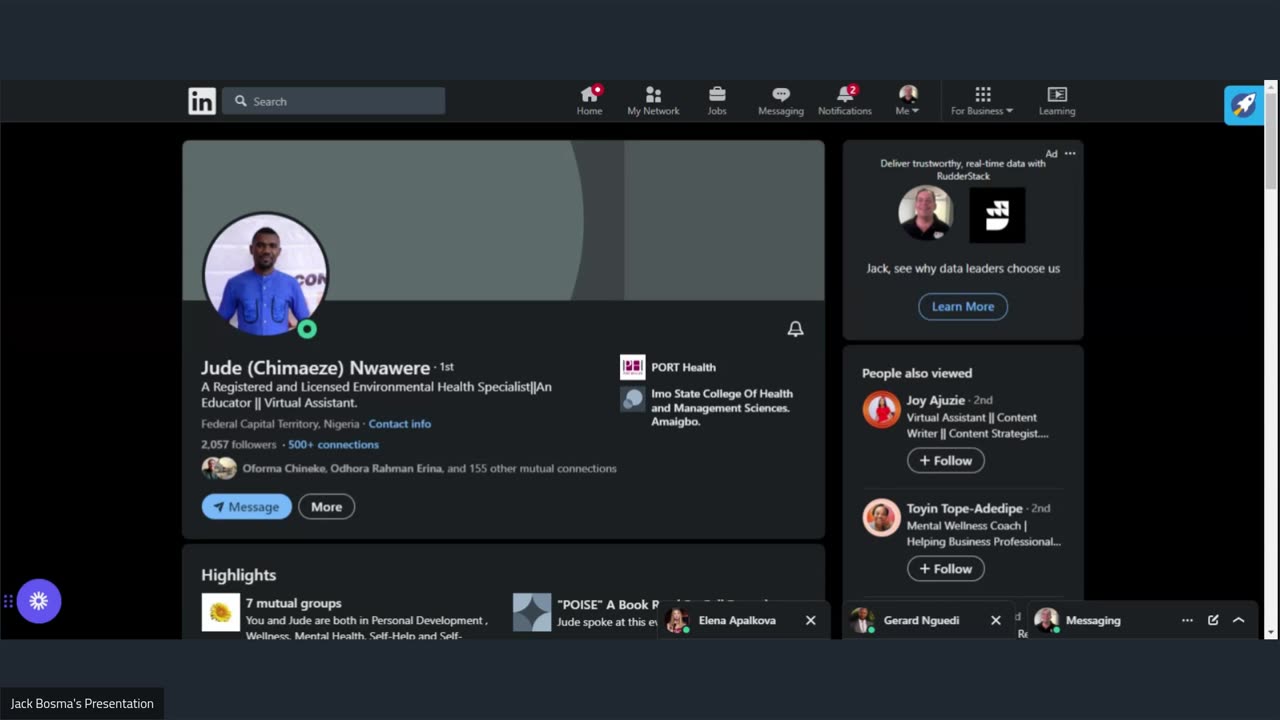This screenshot has width=1280, height=720.
Task: Click the '2,057 followers' text
Action: pyautogui.click(x=239, y=445)
